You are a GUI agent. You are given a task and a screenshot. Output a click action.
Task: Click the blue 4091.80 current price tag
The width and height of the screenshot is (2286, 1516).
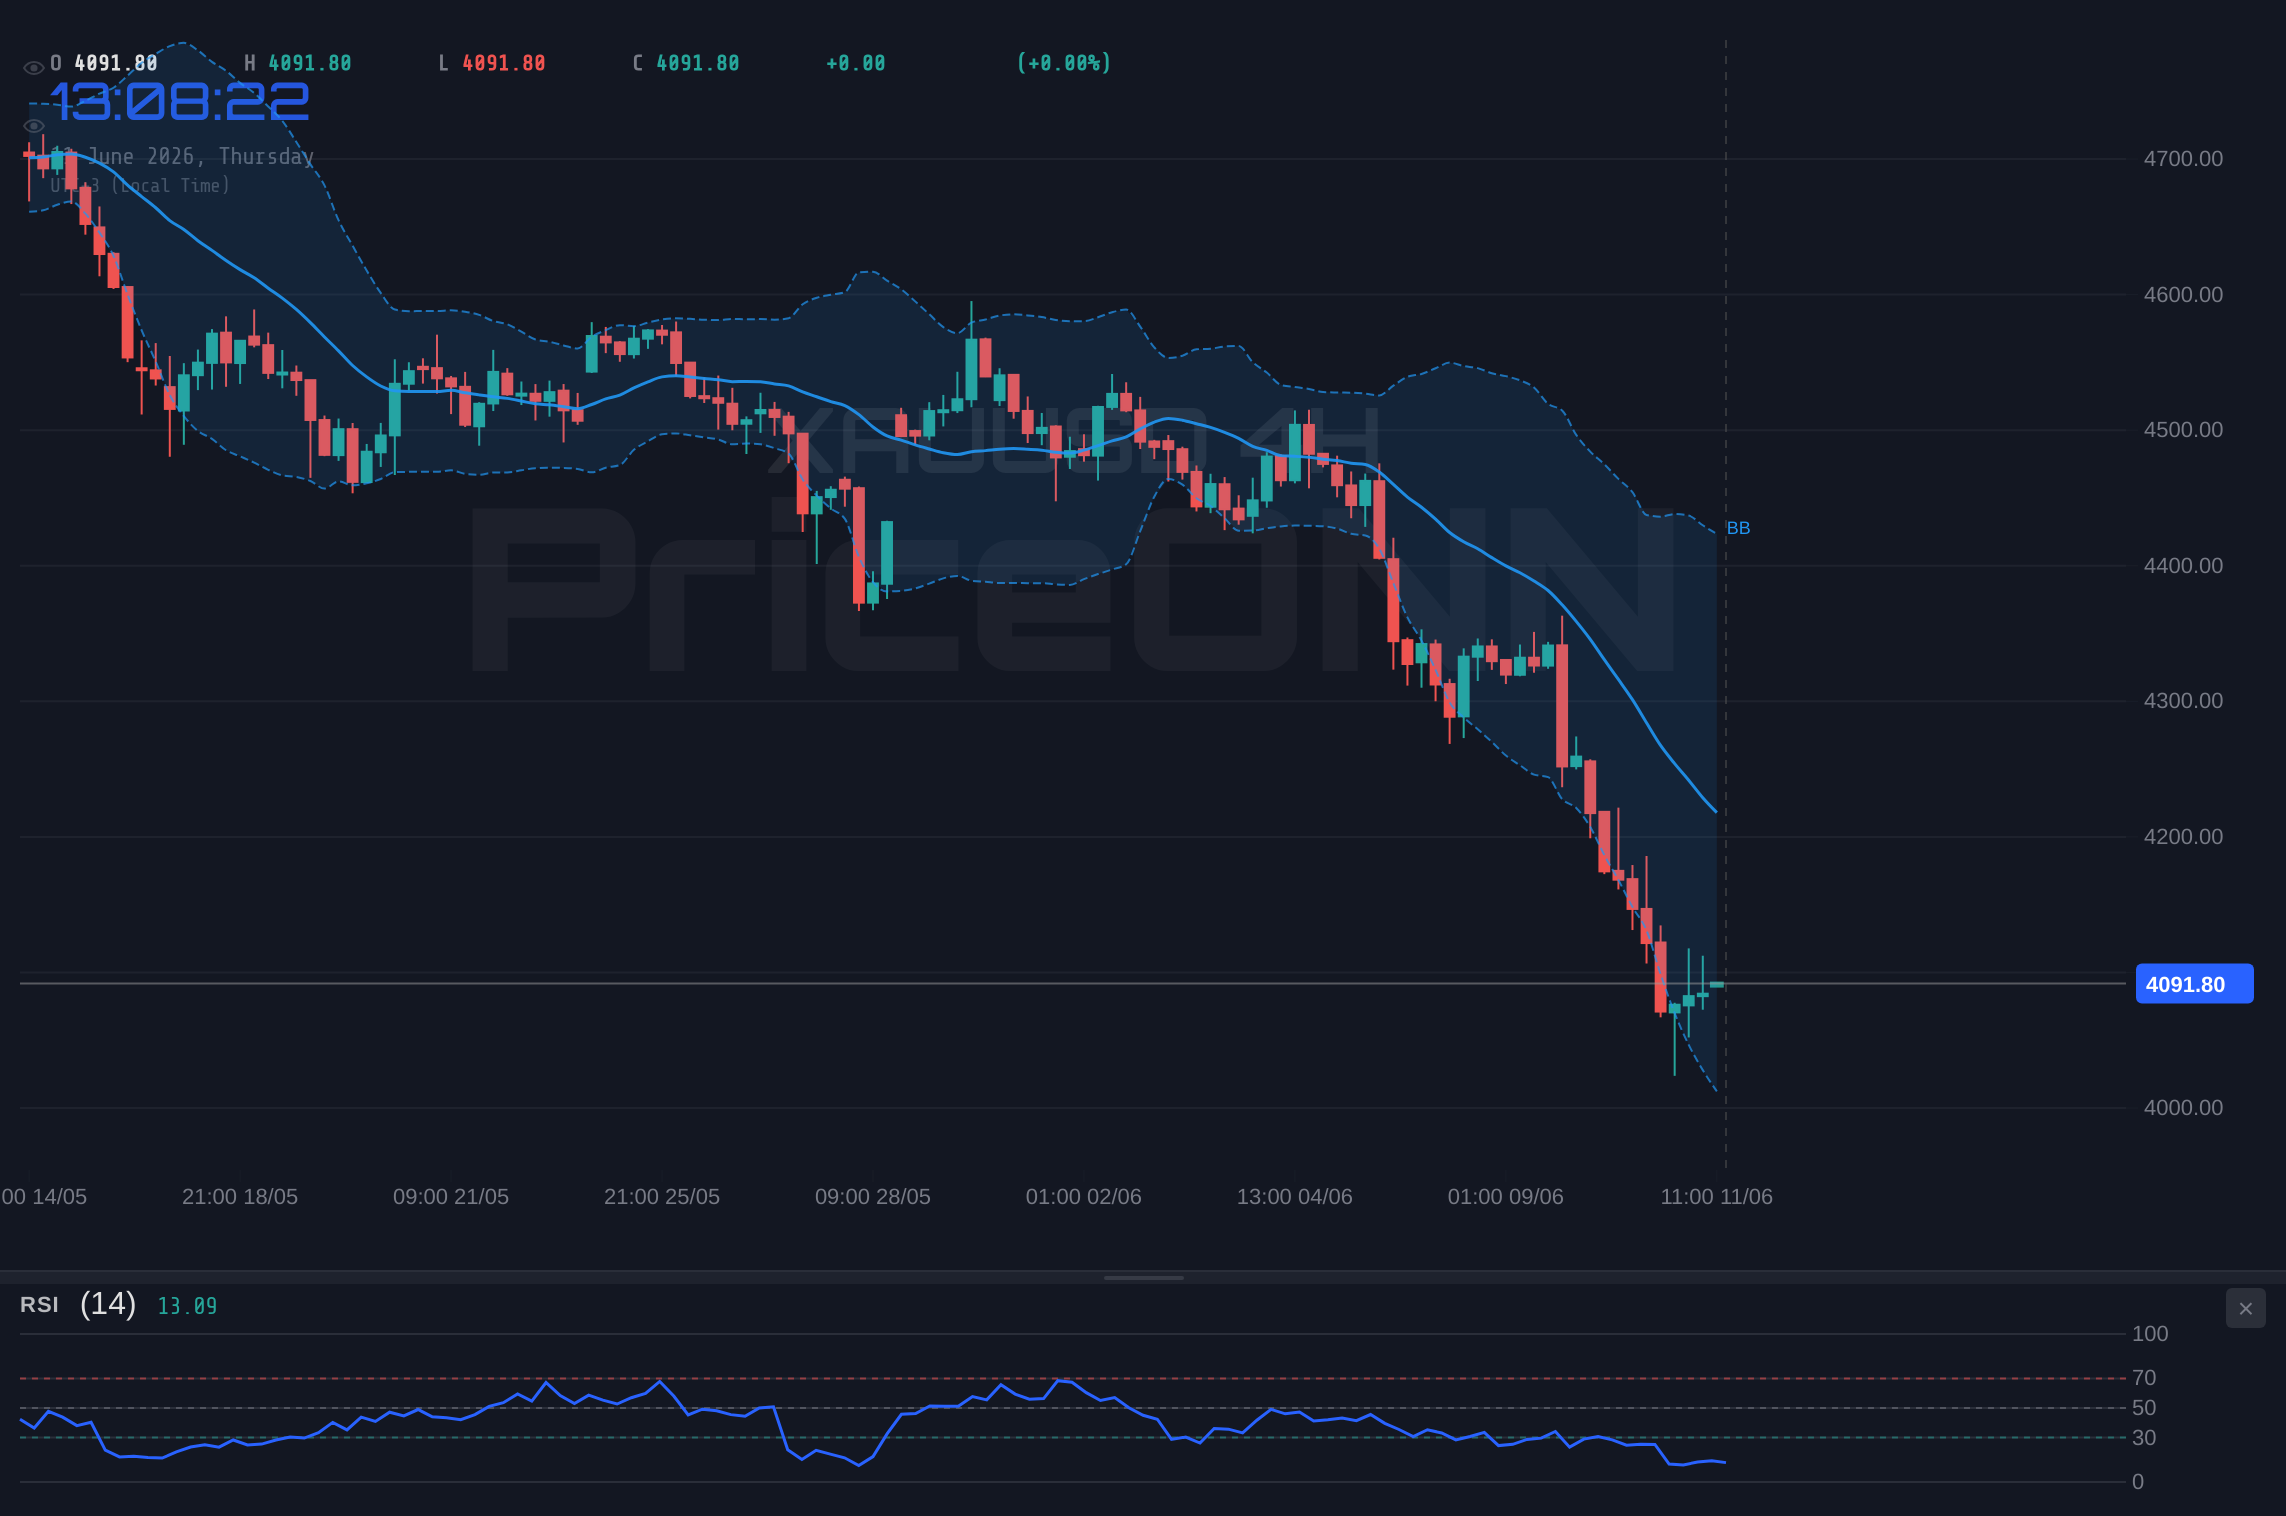2194,984
